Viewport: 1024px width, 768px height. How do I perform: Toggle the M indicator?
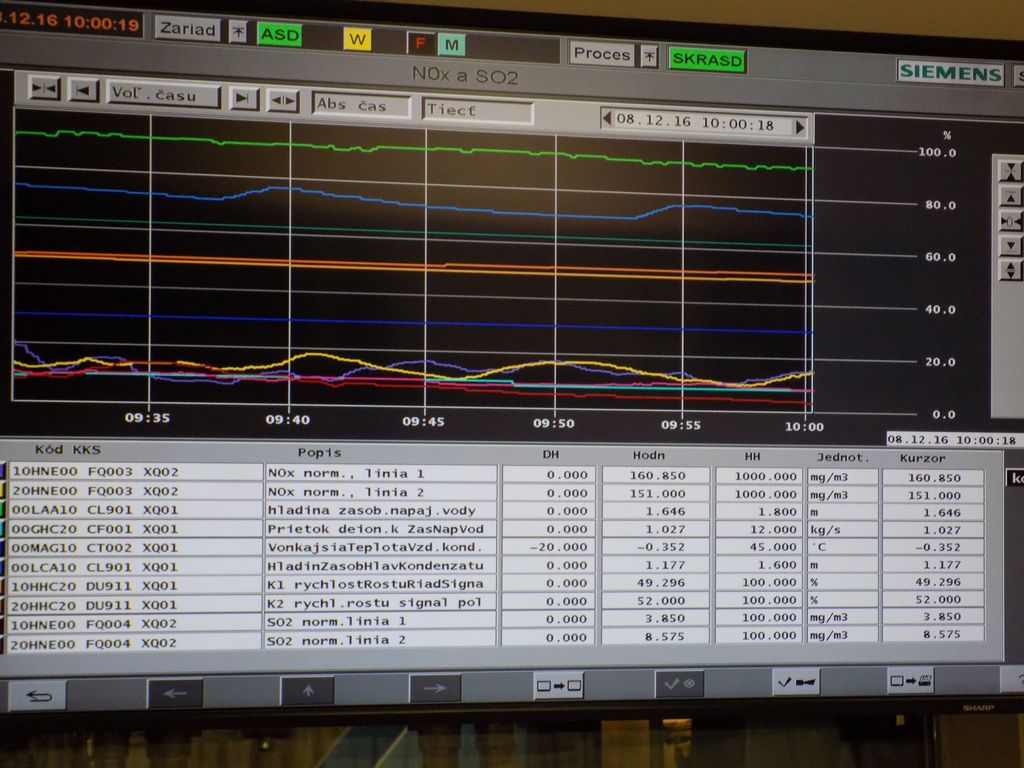point(450,44)
